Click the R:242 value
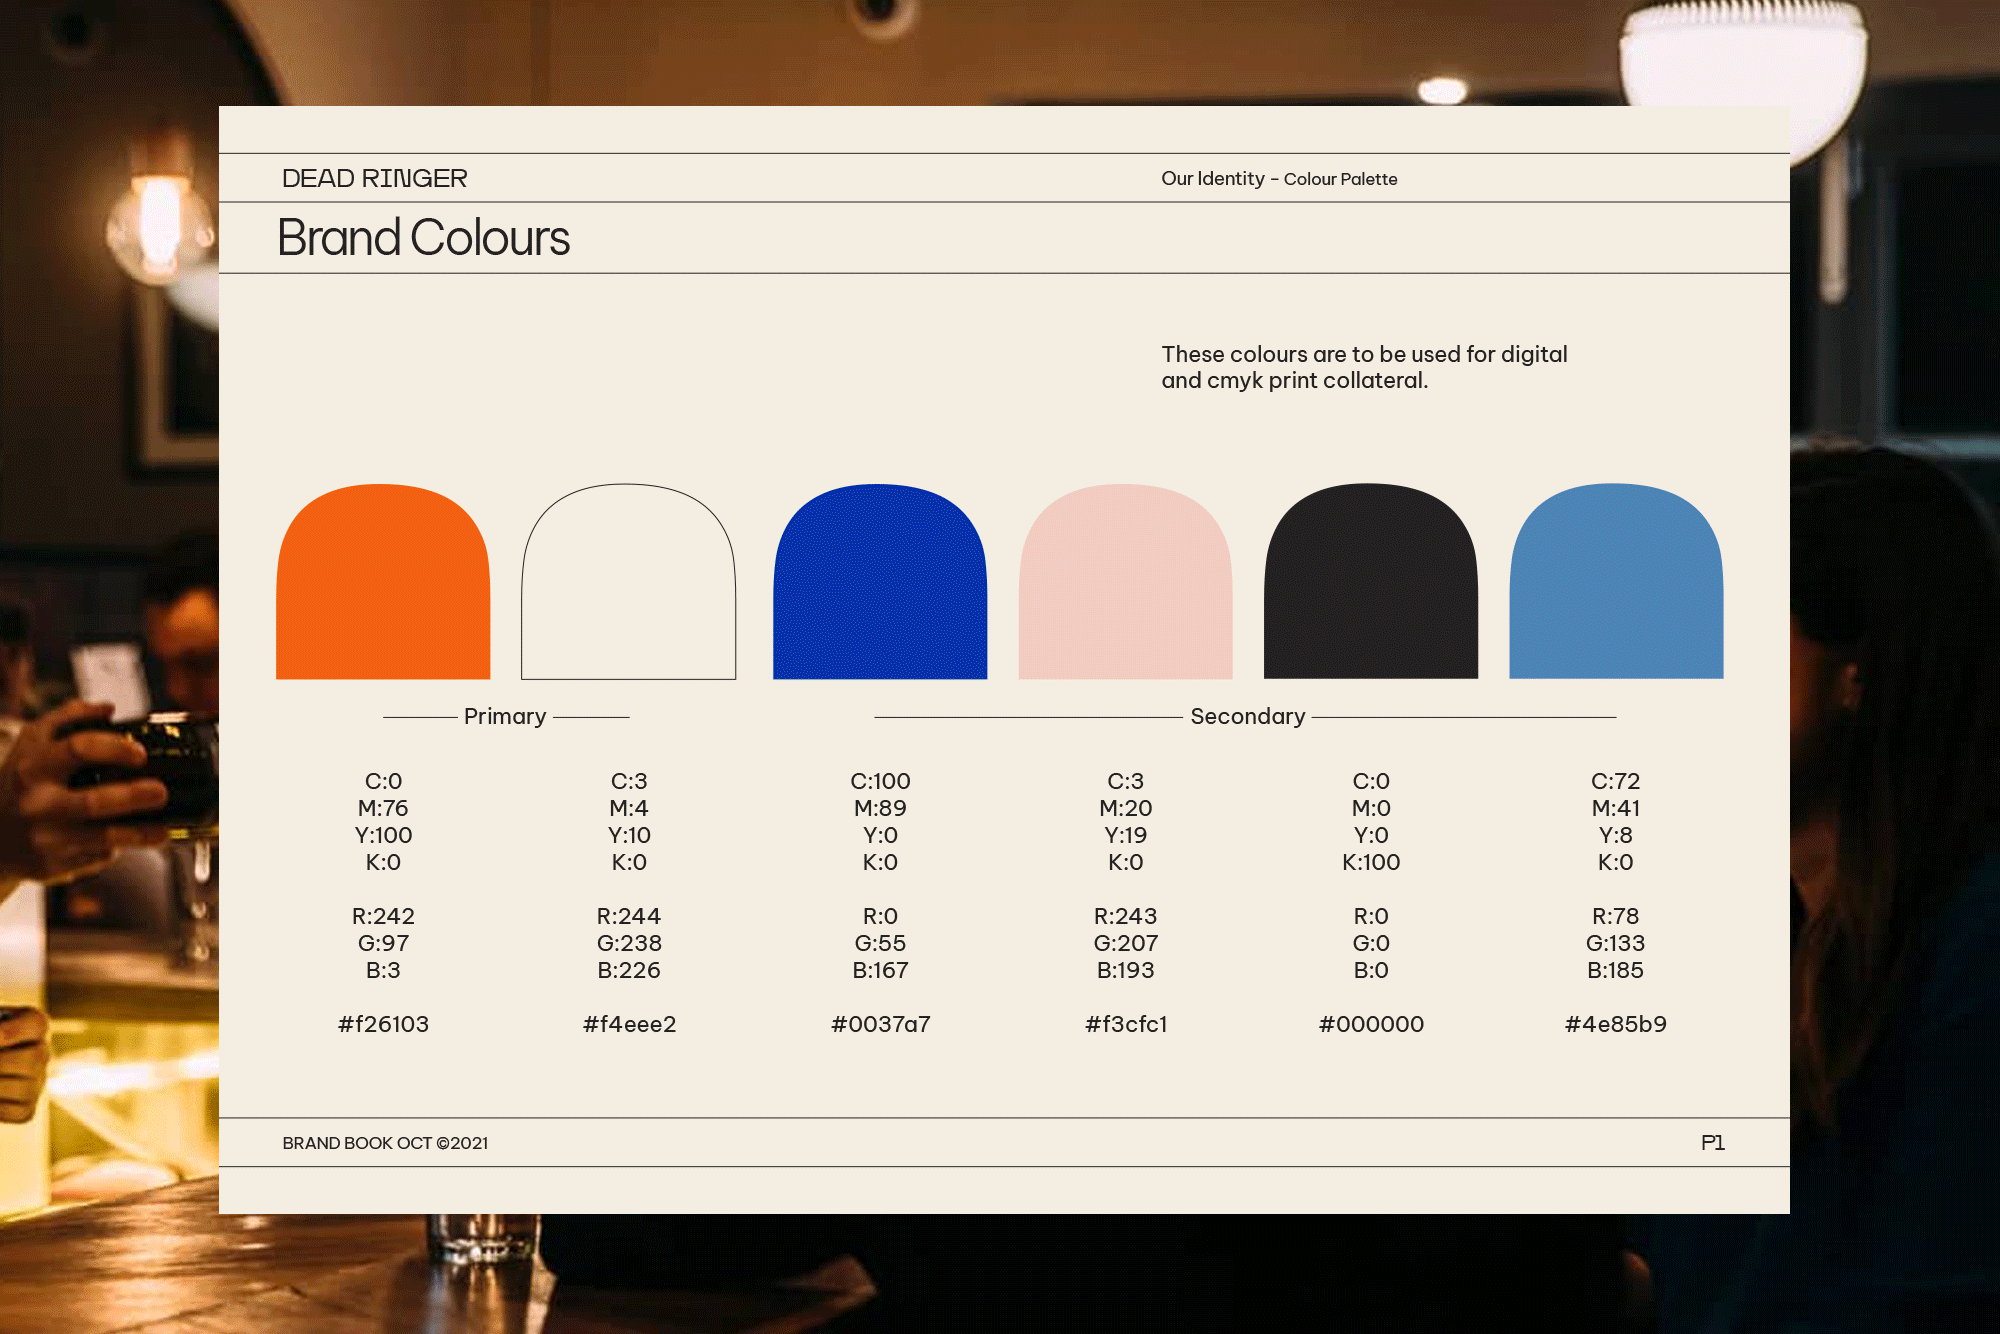2000x1334 pixels. (x=383, y=916)
